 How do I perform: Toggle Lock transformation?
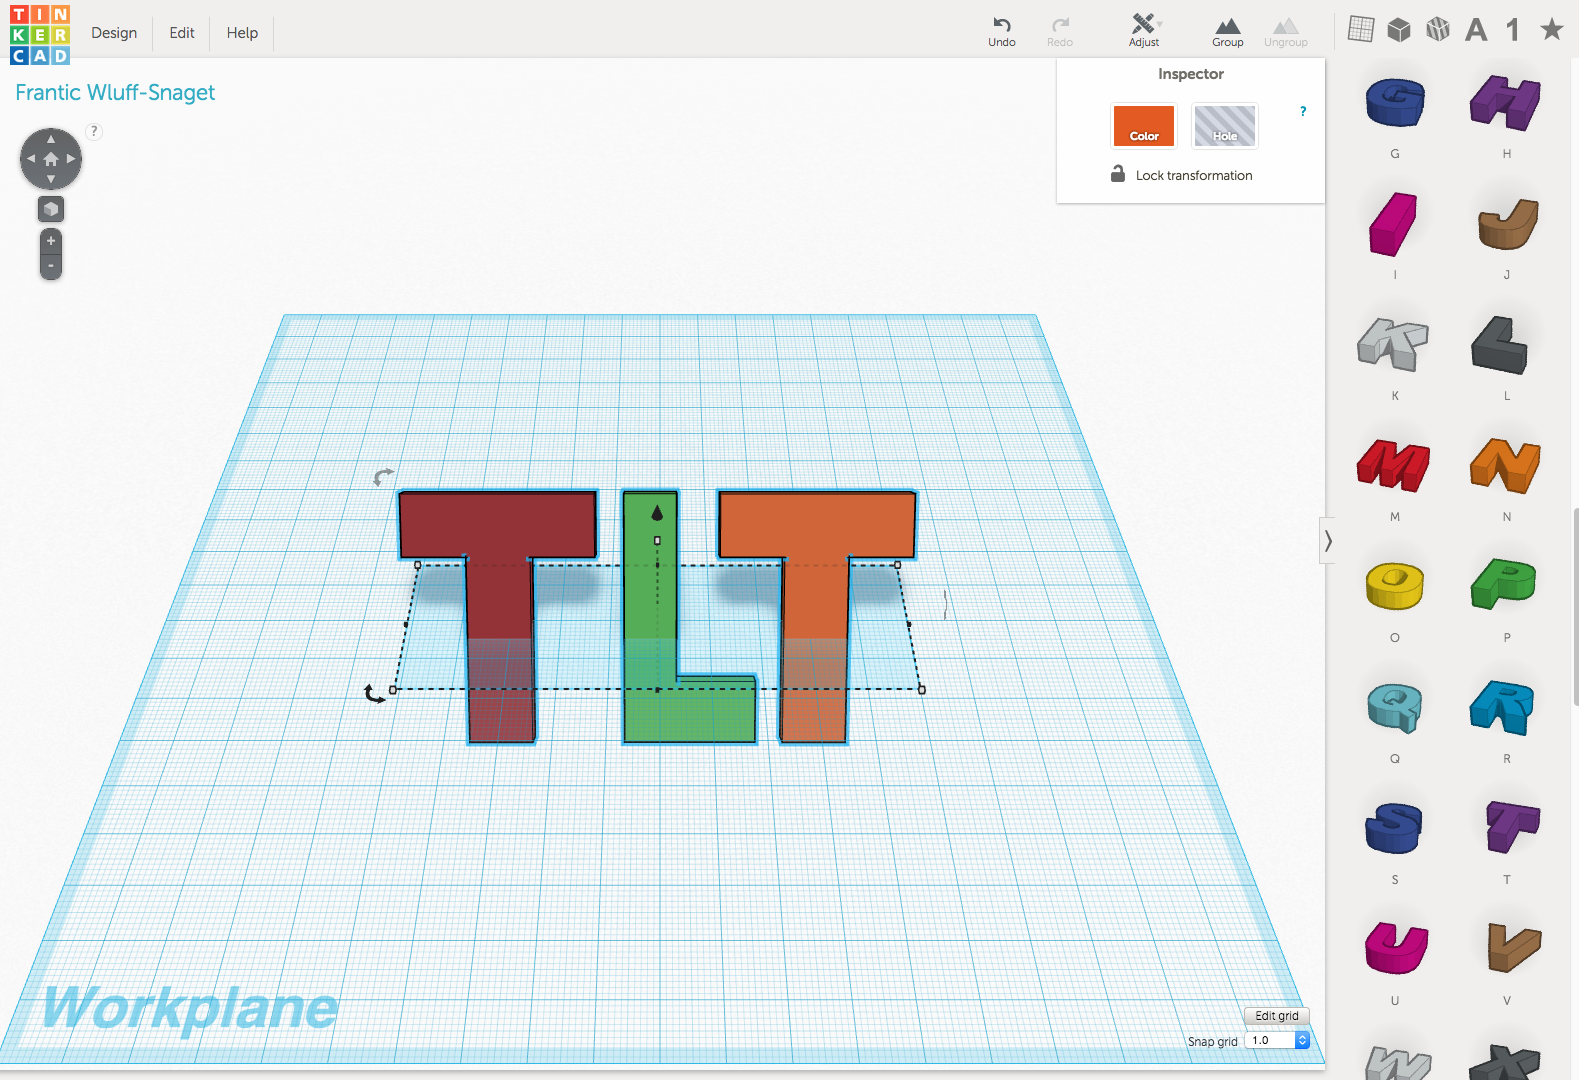click(1181, 175)
